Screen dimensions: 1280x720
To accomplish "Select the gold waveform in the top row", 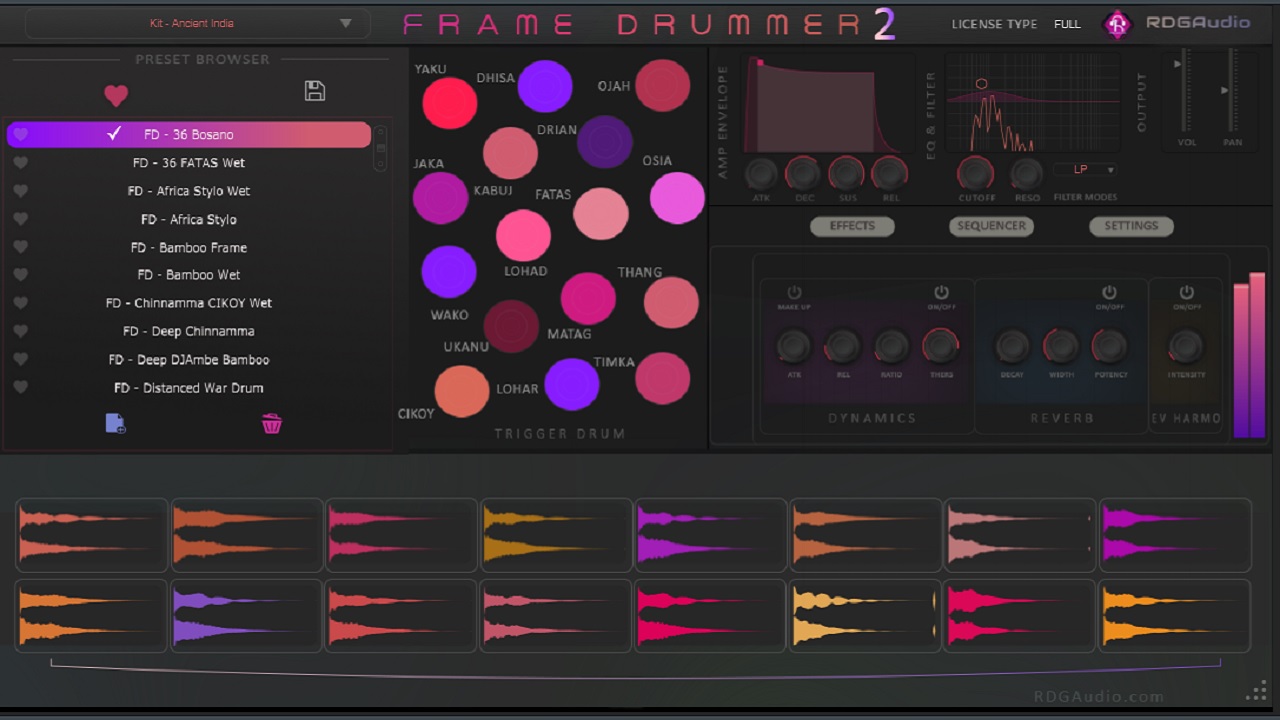I will [x=556, y=534].
